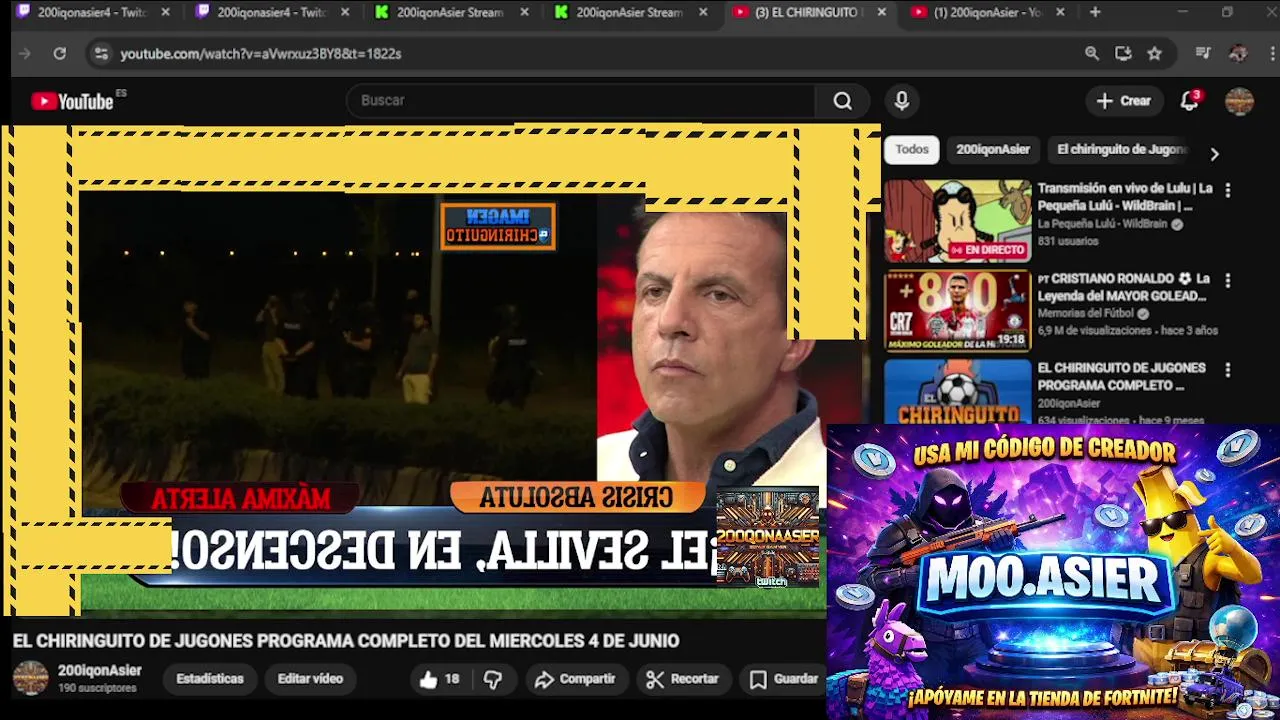This screenshot has width=1280, height=720.
Task: Open the zoom magnifier icon in address bar
Action: click(1092, 53)
